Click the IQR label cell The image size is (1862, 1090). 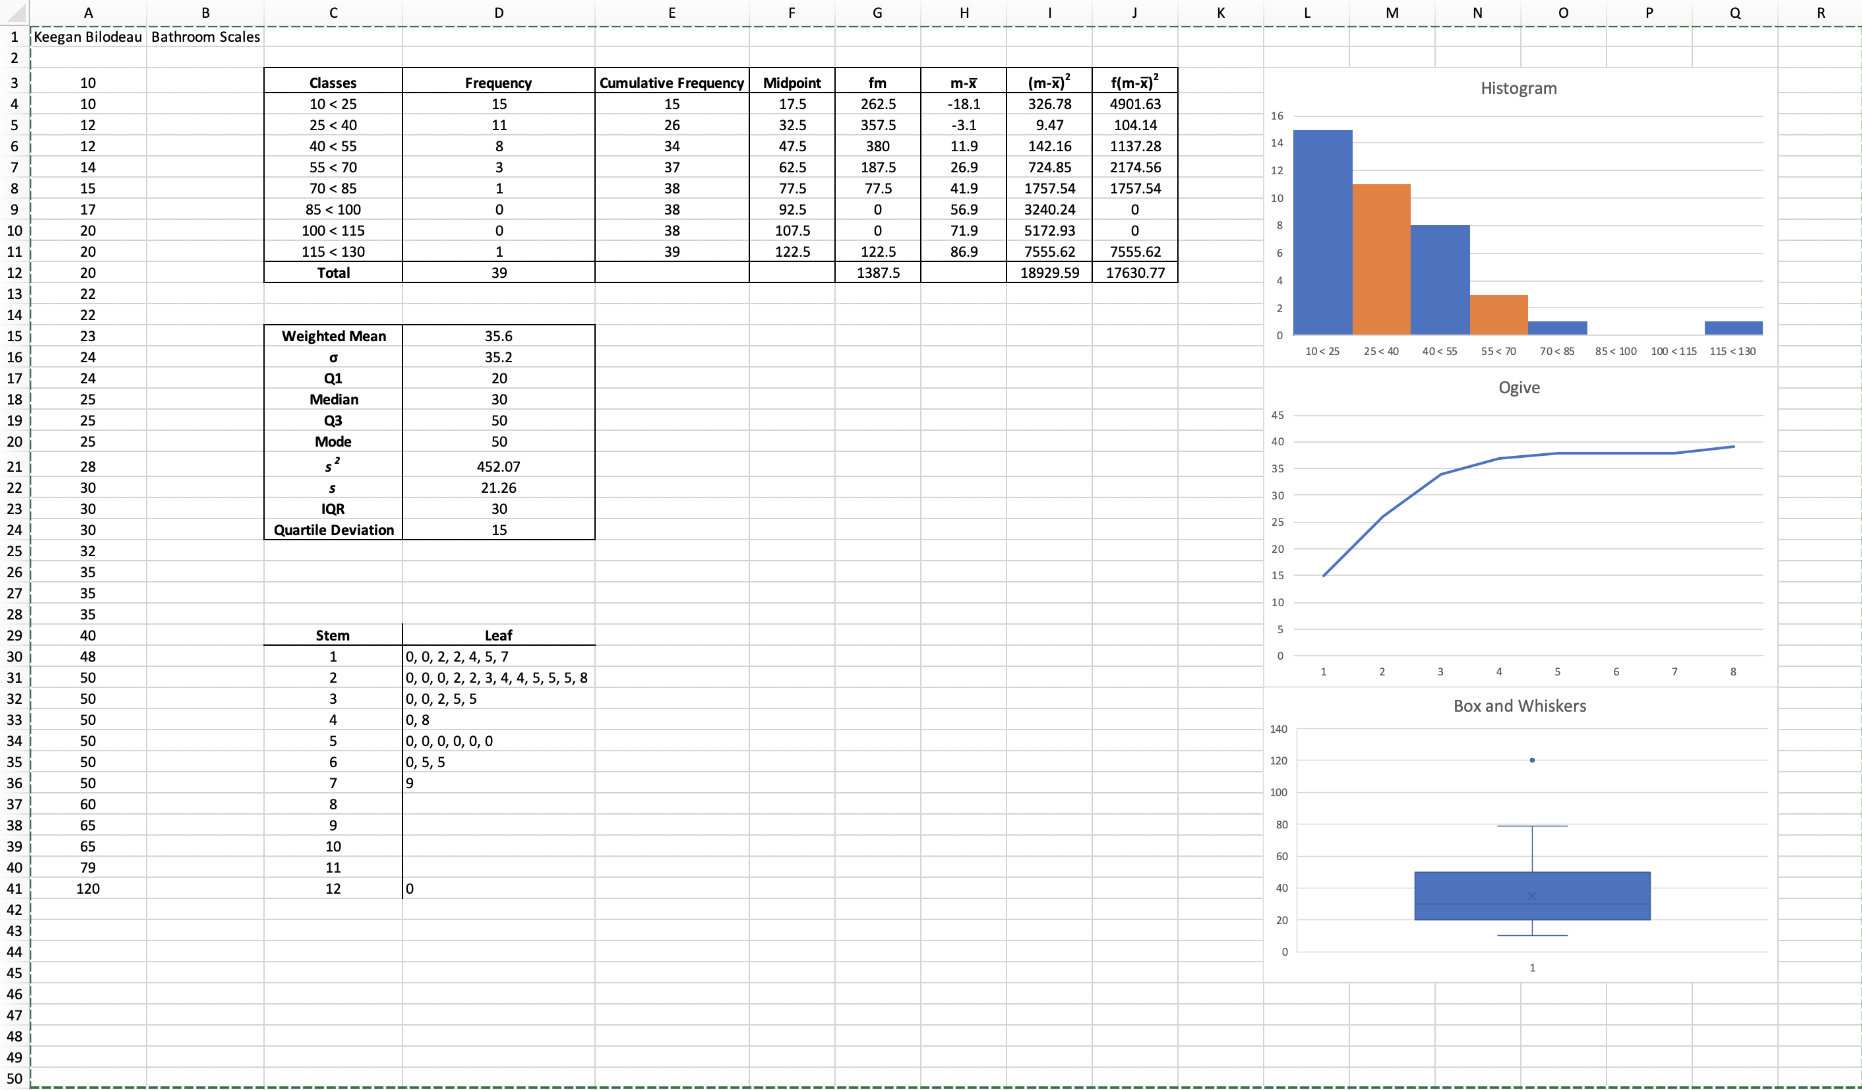pyautogui.click(x=333, y=509)
